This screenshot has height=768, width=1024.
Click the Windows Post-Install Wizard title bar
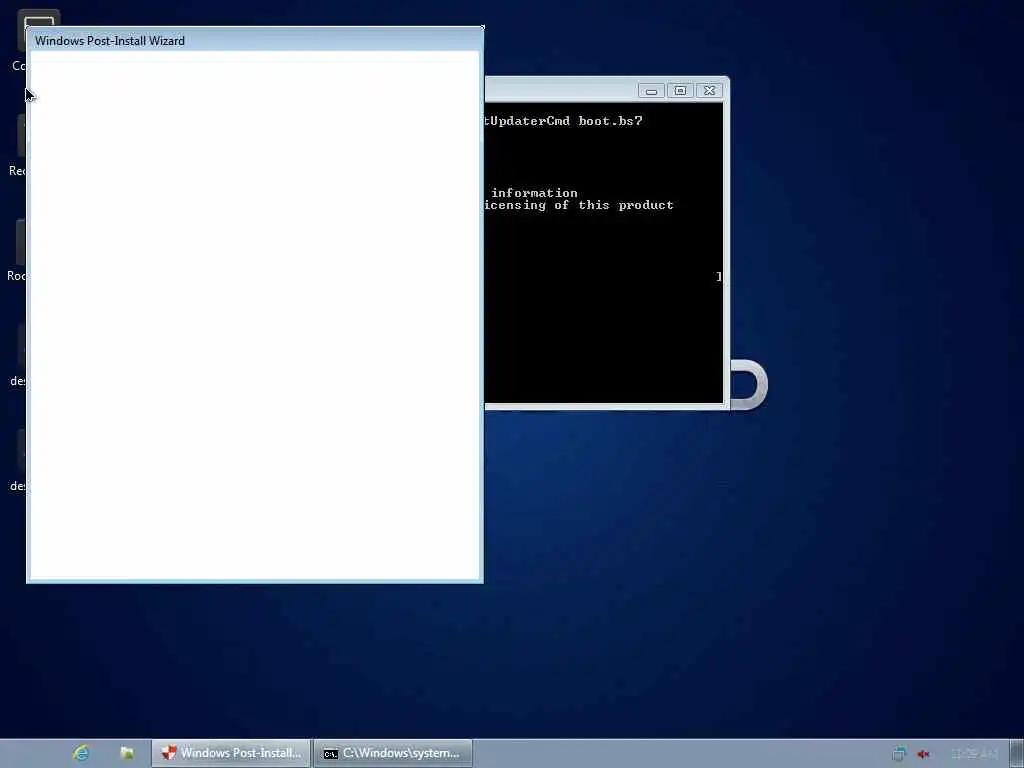255,40
